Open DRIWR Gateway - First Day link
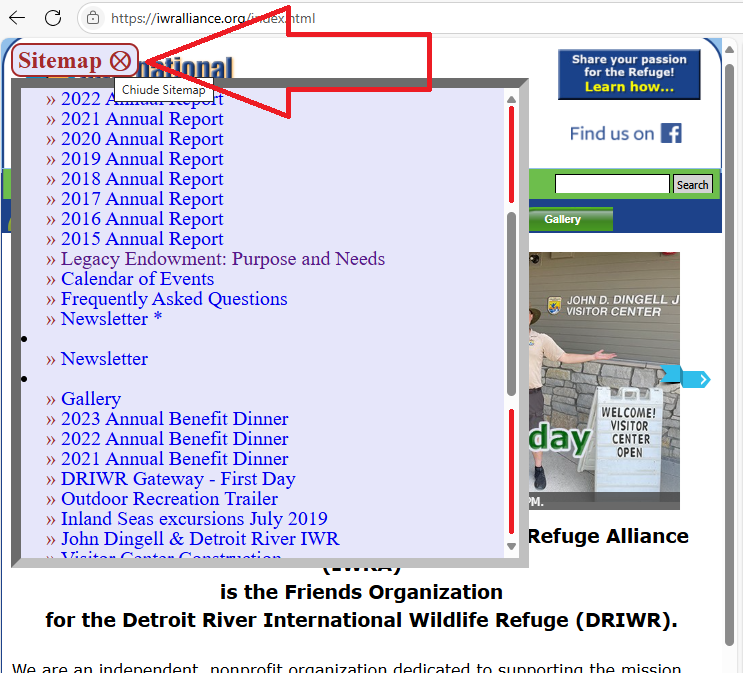 (178, 479)
